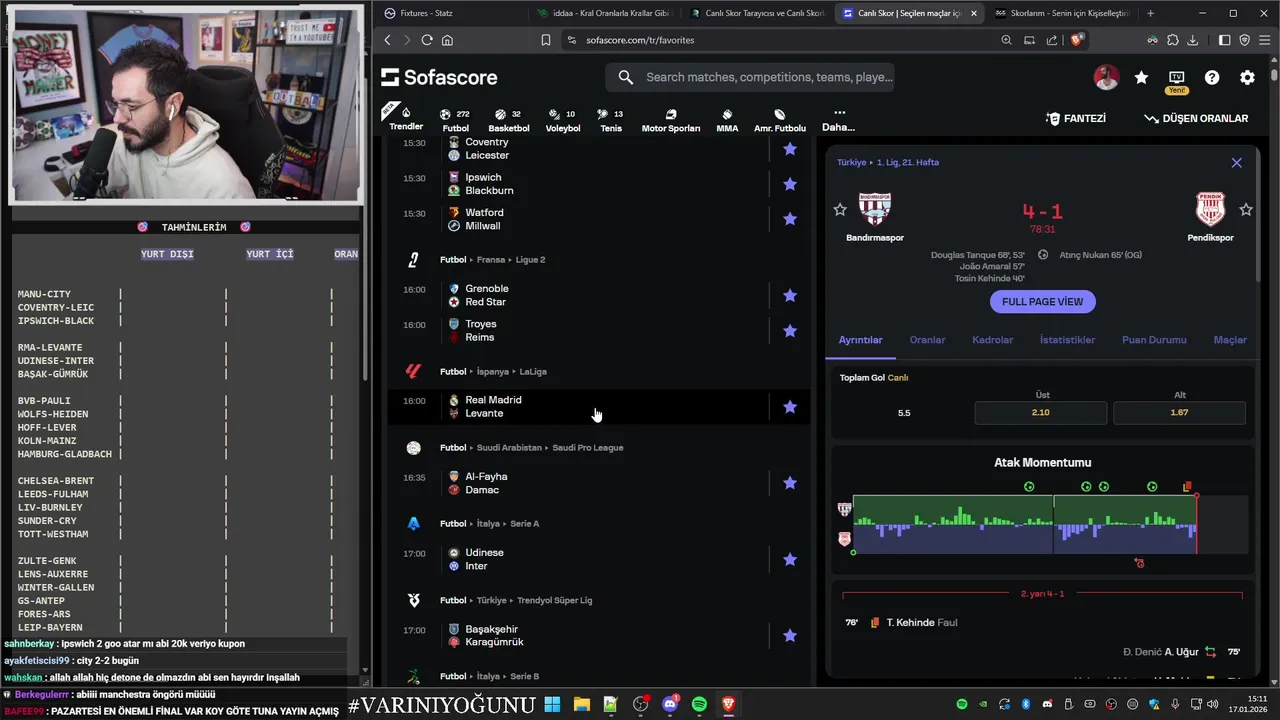
Task: Switch to the Maçlar tab
Action: [x=1230, y=340]
